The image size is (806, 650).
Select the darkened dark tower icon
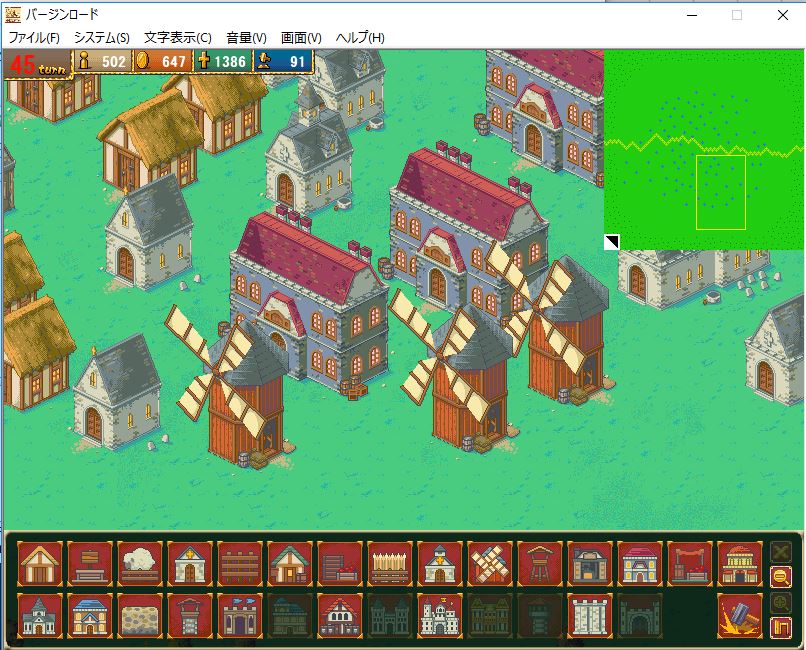click(540, 616)
